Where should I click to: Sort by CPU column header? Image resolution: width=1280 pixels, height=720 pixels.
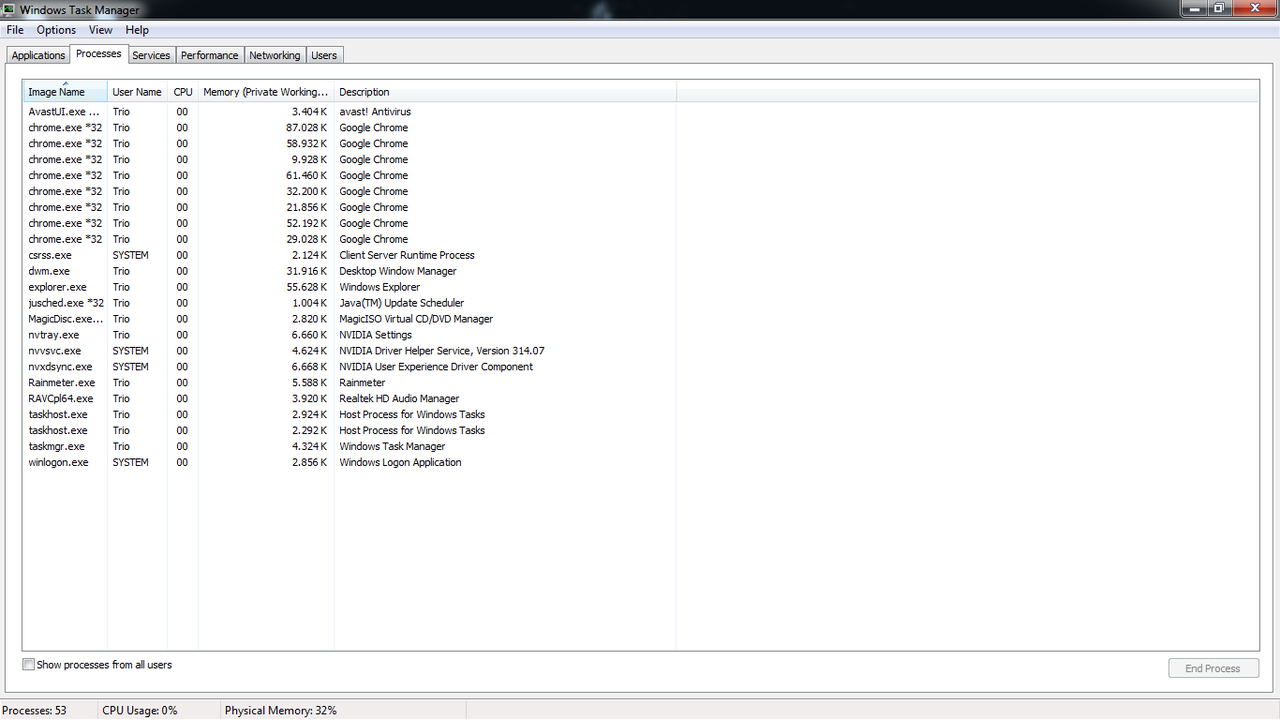tap(183, 92)
